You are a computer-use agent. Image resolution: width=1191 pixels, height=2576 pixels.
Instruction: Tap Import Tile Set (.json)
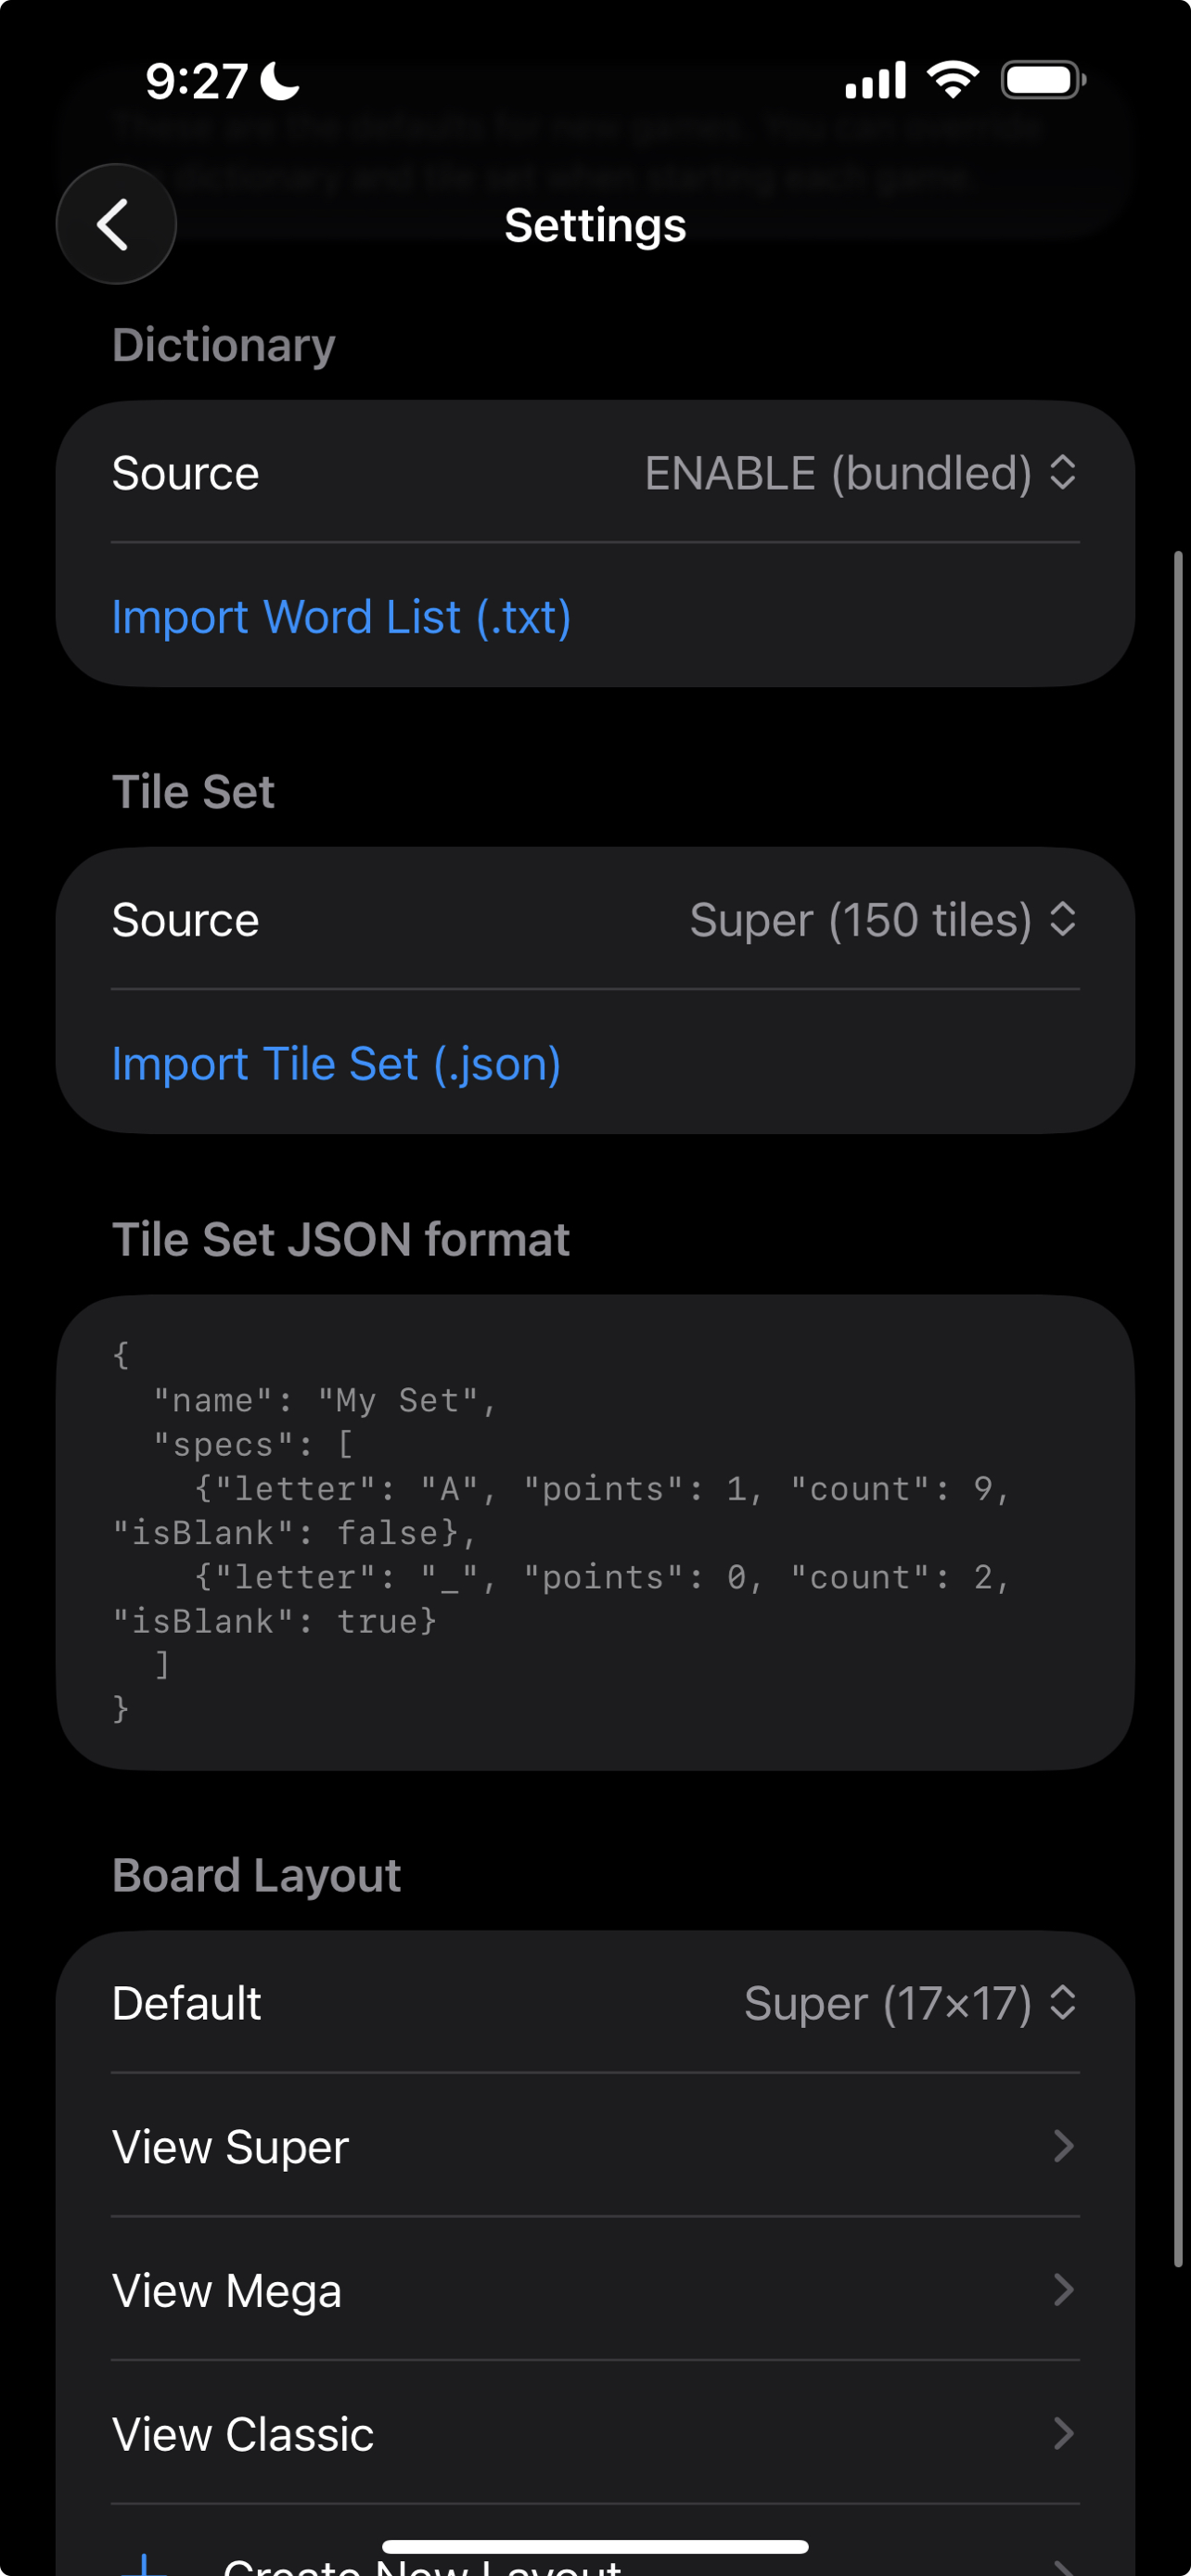pyautogui.click(x=336, y=1063)
